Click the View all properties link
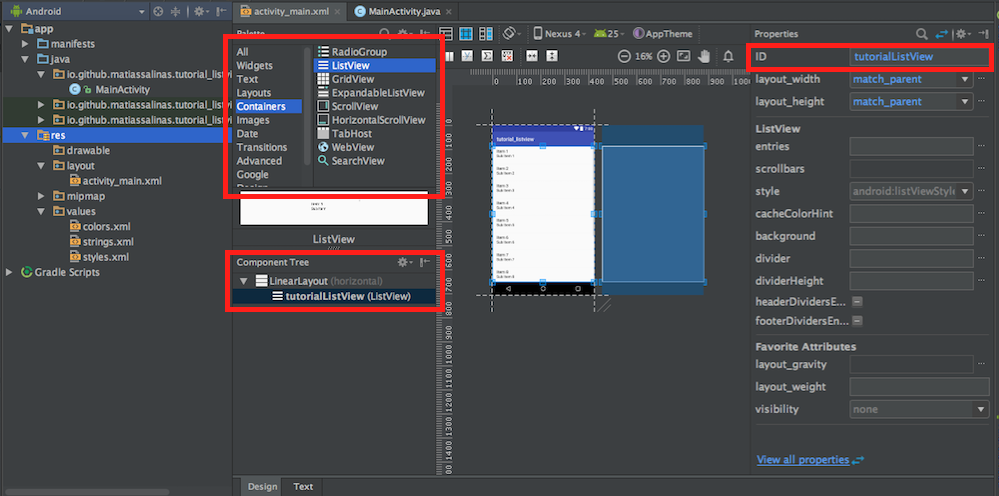Screen dimensions: 999x496 pyautogui.click(x=803, y=460)
